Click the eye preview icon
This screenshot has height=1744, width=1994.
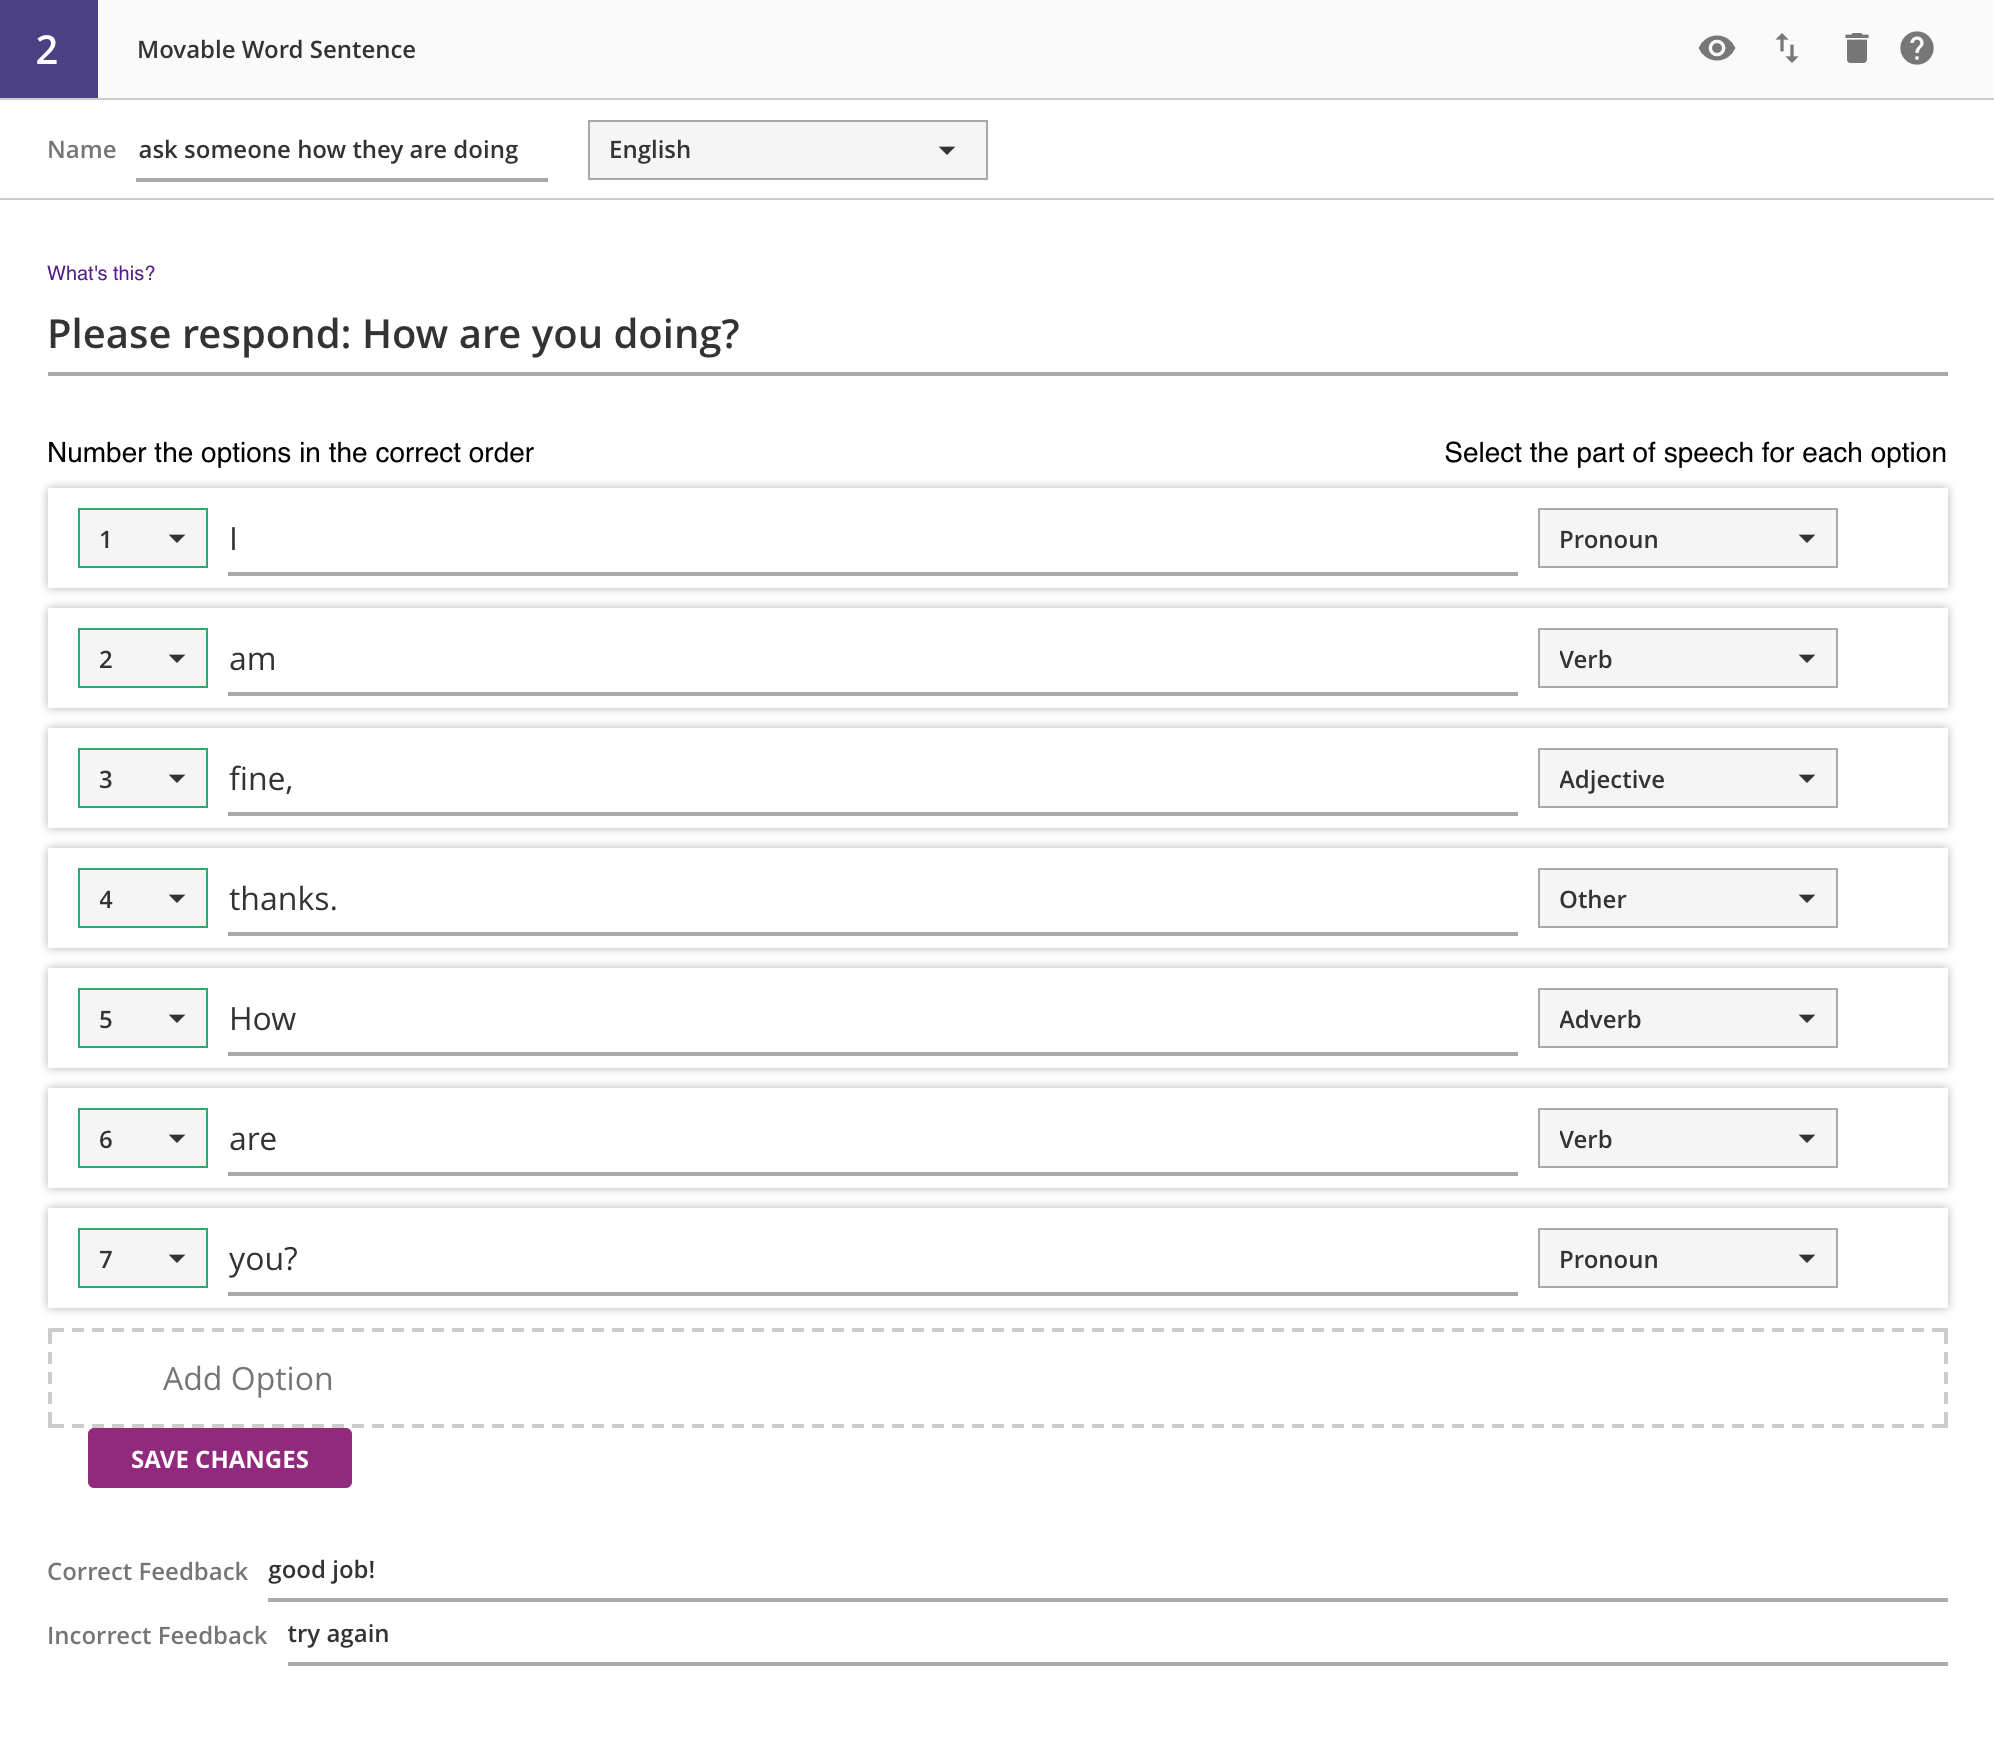[x=1716, y=48]
